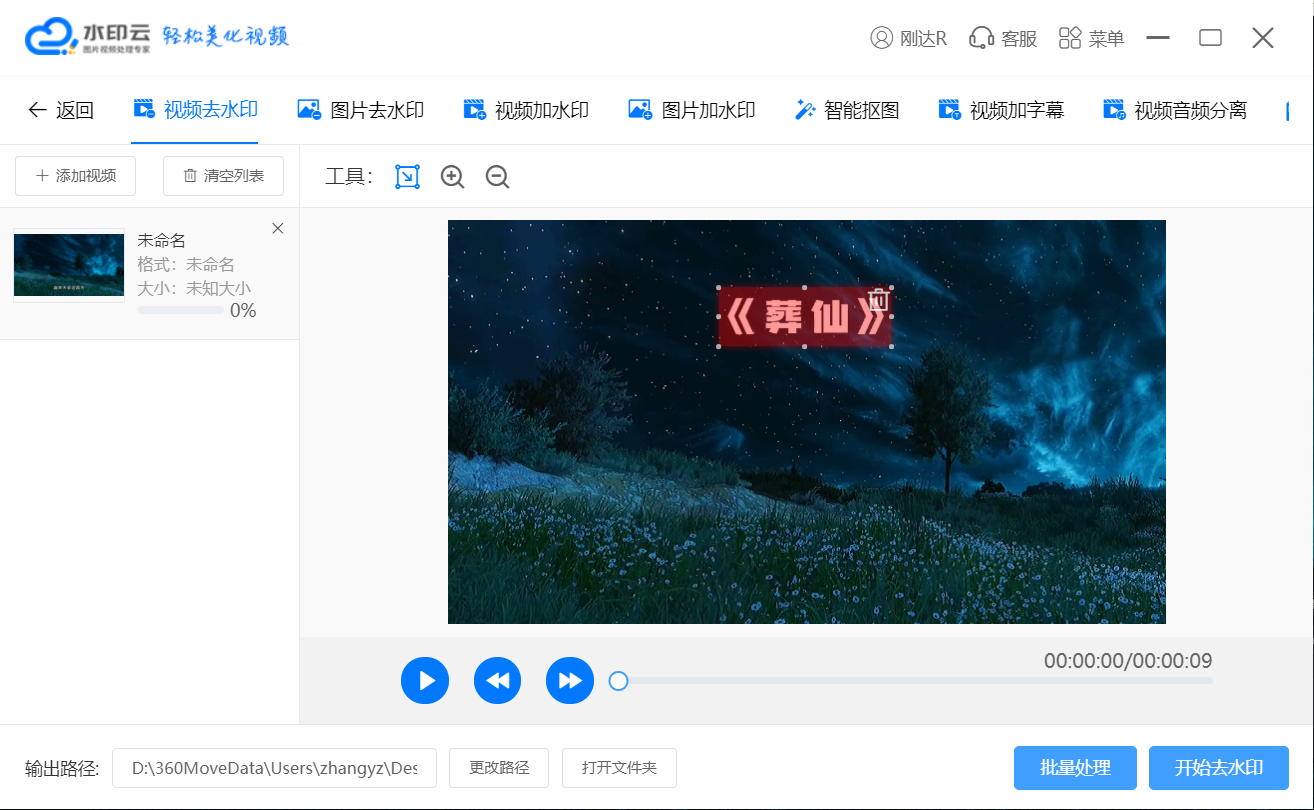Click 批量处理 button
Viewport: 1314px width, 810px height.
click(x=1075, y=768)
